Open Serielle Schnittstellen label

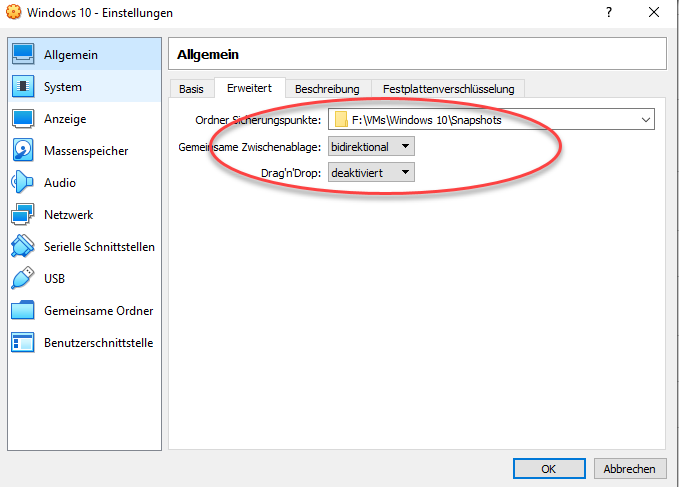100,247
